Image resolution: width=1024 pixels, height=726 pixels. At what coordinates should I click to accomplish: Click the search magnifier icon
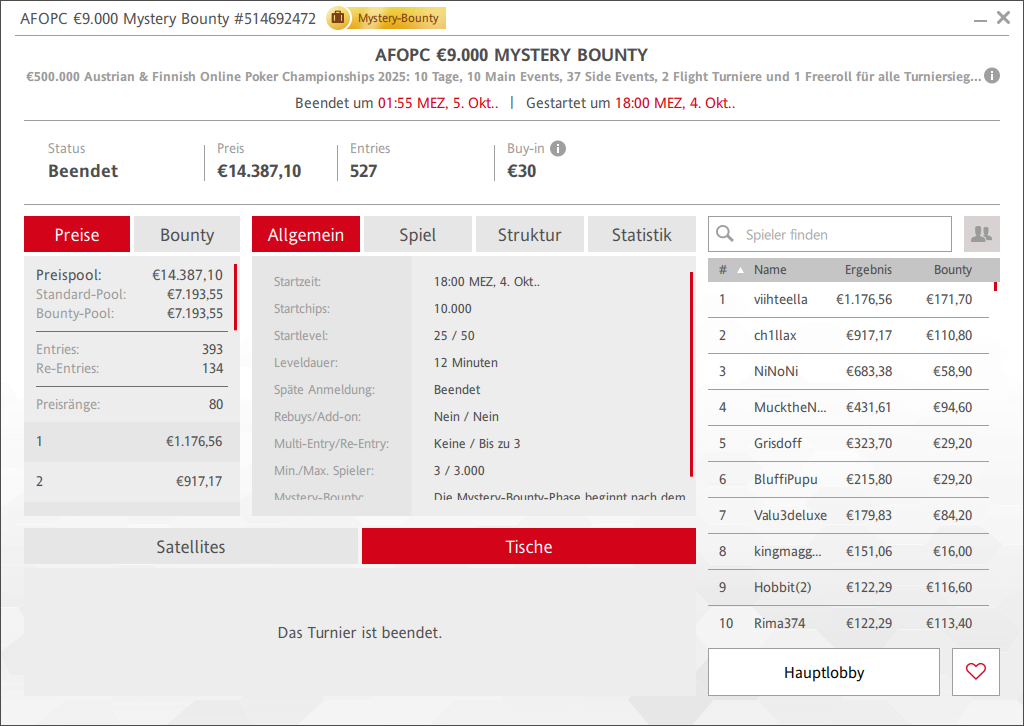pyautogui.click(x=725, y=235)
